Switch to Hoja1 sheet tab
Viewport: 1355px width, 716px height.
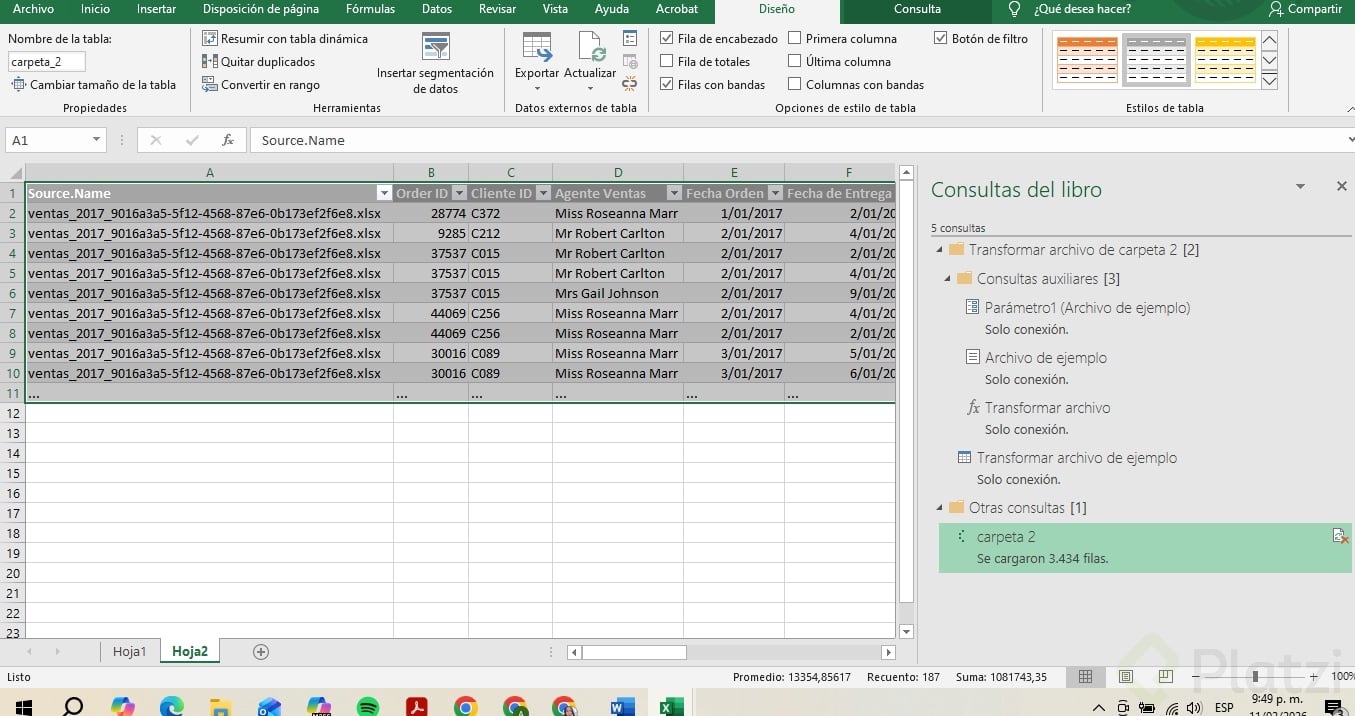tap(129, 652)
